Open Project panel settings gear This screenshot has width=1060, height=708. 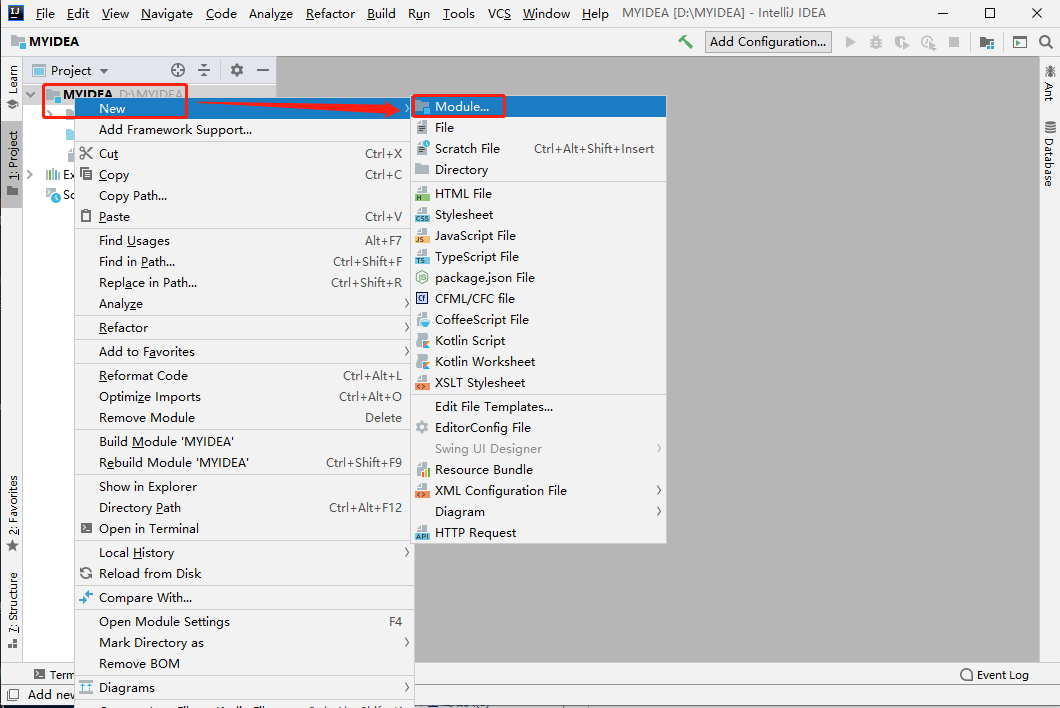coord(237,70)
